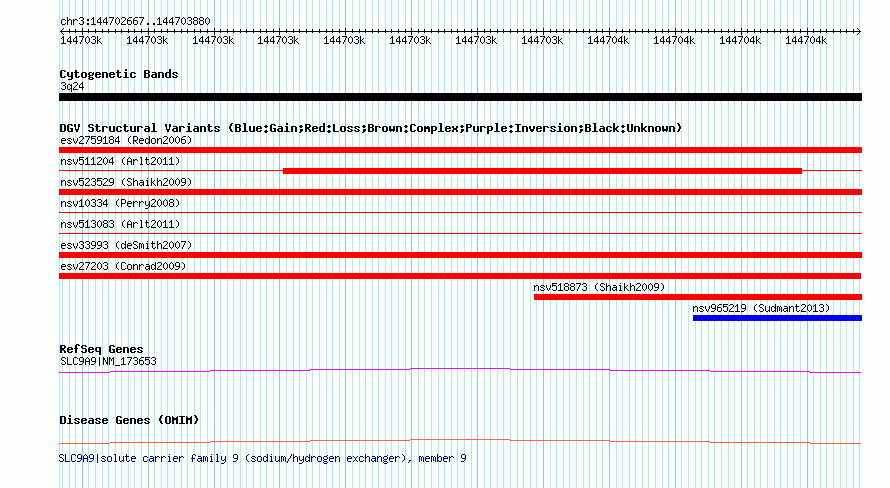Open SLC9A9 solute carrier family 9 link
This screenshot has width=890, height=488.
coord(263,458)
